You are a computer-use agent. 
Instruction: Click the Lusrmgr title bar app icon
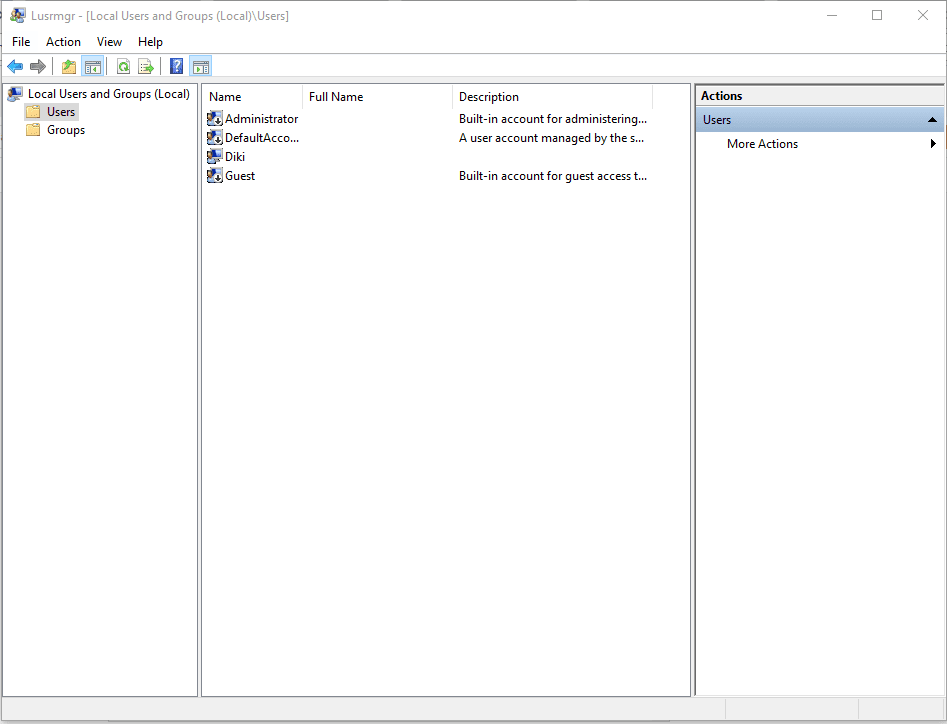coord(18,15)
